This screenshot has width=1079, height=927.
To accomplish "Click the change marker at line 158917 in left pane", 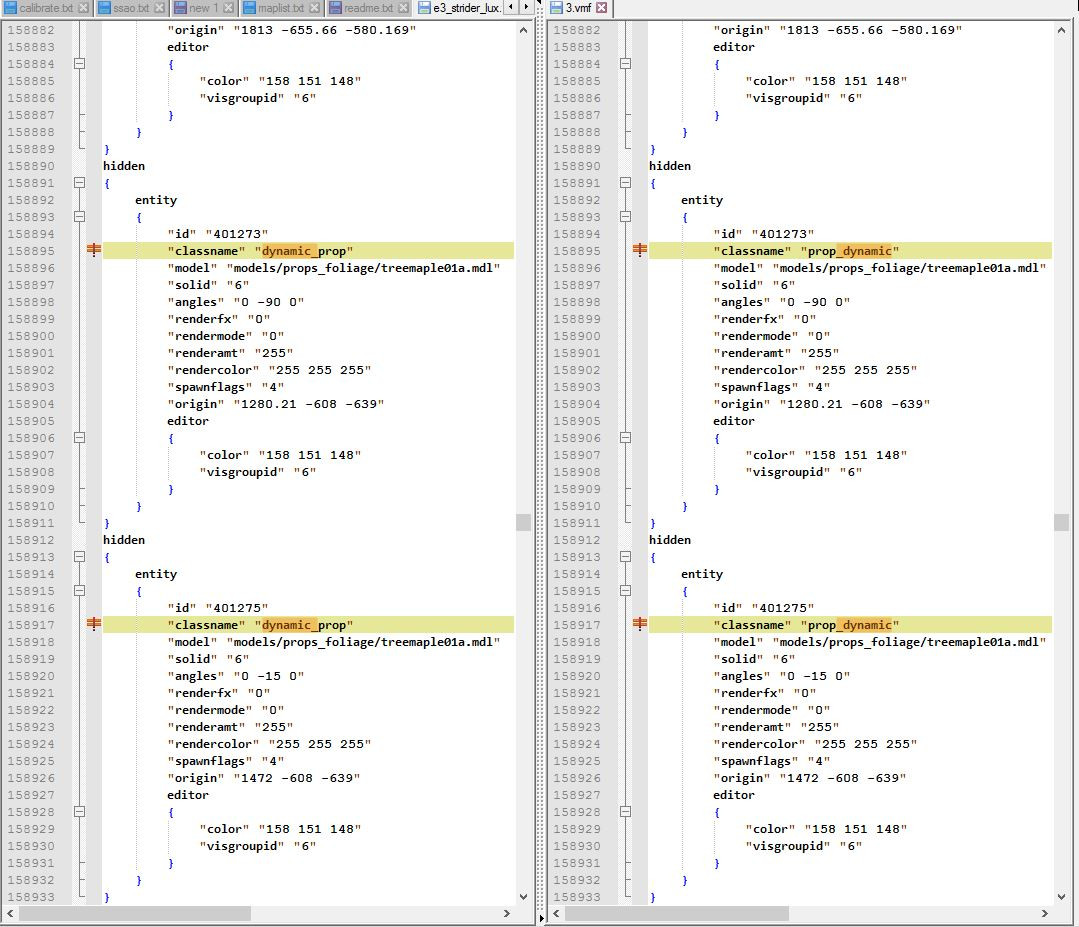I will coord(93,625).
